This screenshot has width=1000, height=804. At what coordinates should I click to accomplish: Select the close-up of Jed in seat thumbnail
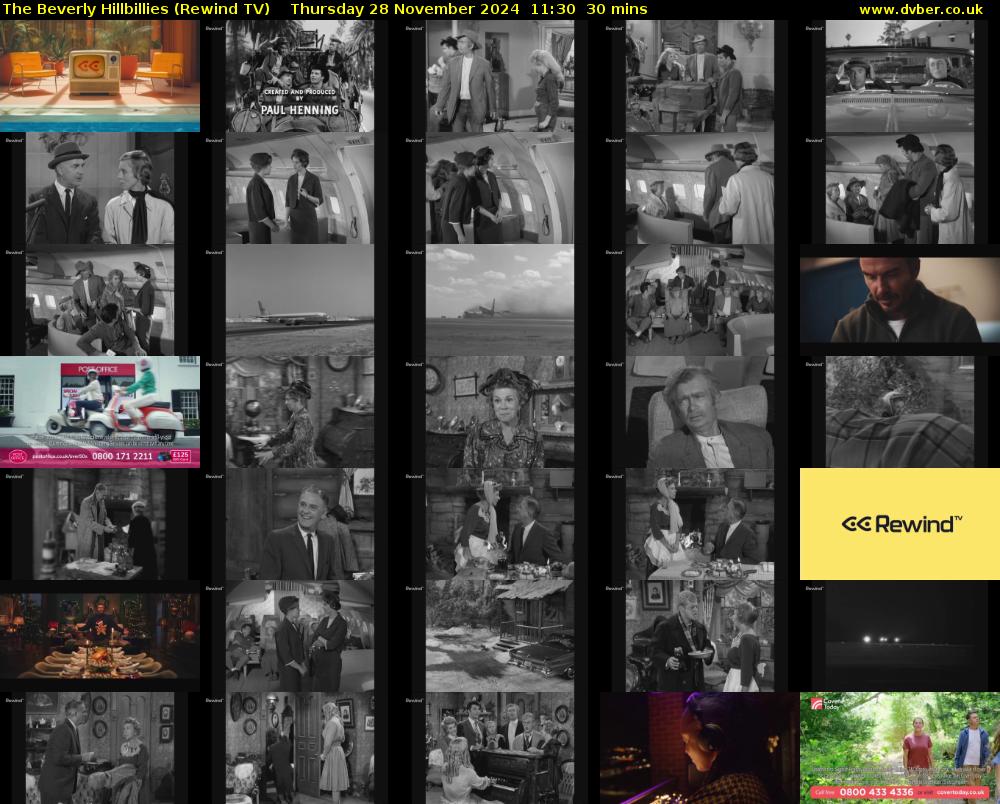click(700, 412)
